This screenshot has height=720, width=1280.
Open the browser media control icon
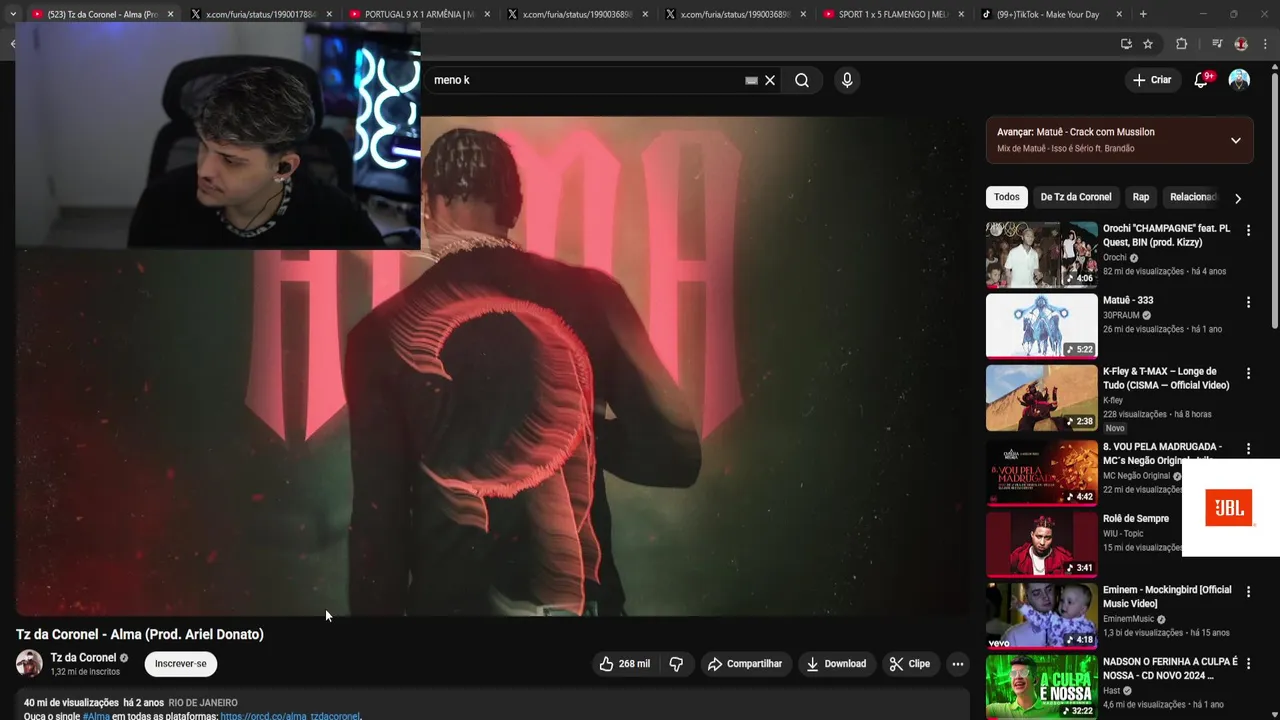click(1217, 44)
